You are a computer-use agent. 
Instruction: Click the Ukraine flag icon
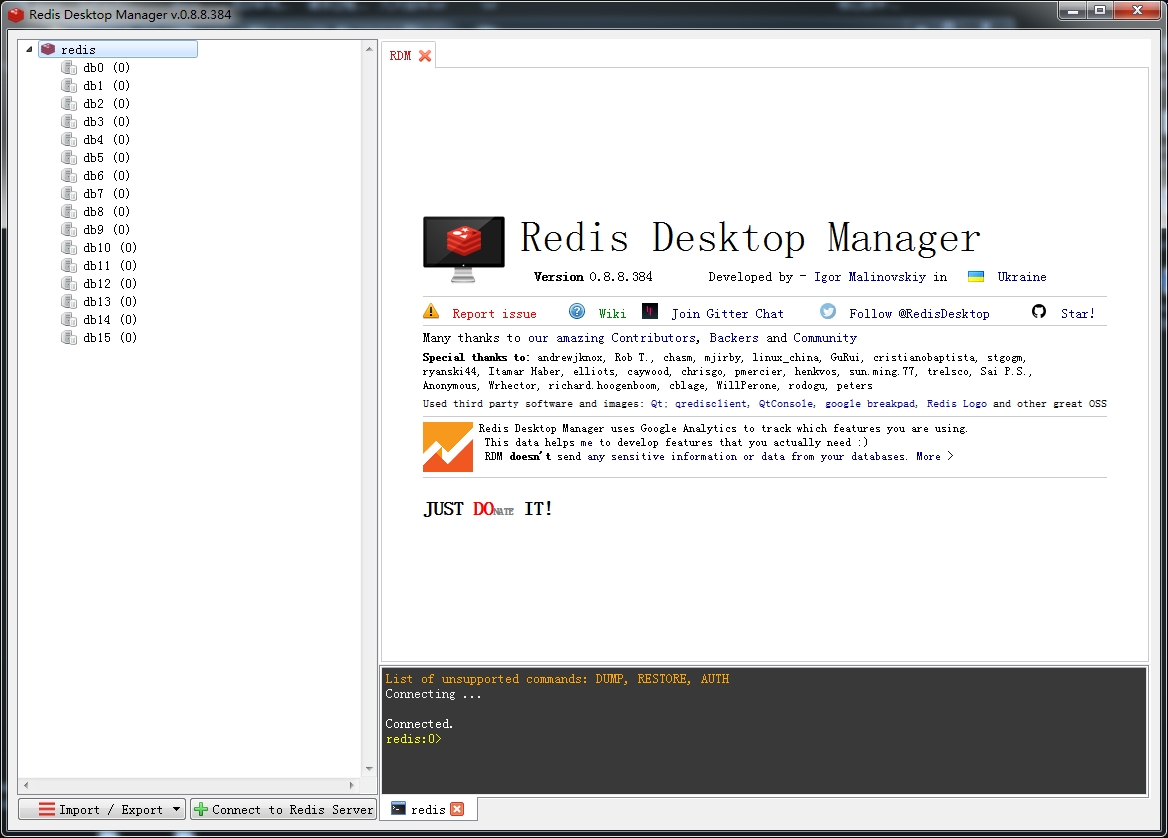[x=976, y=276]
